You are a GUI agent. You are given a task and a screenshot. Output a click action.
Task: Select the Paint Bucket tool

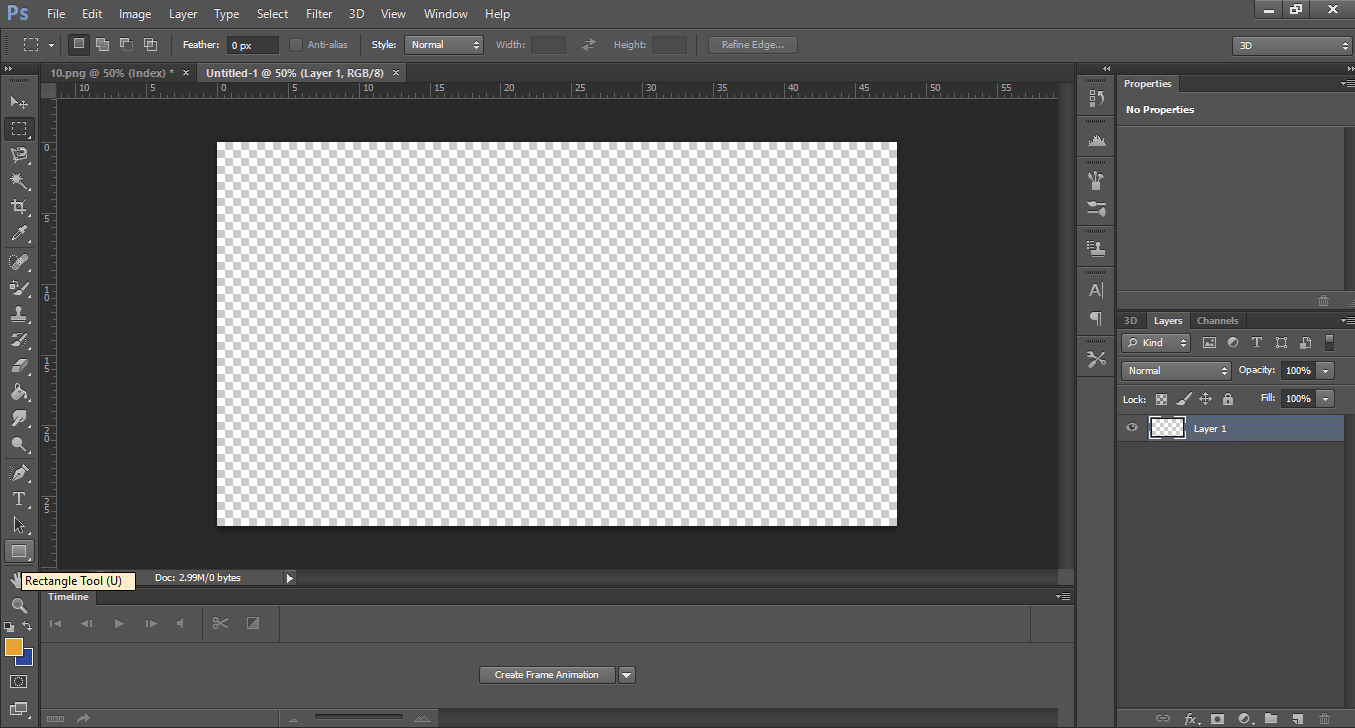(x=19, y=392)
